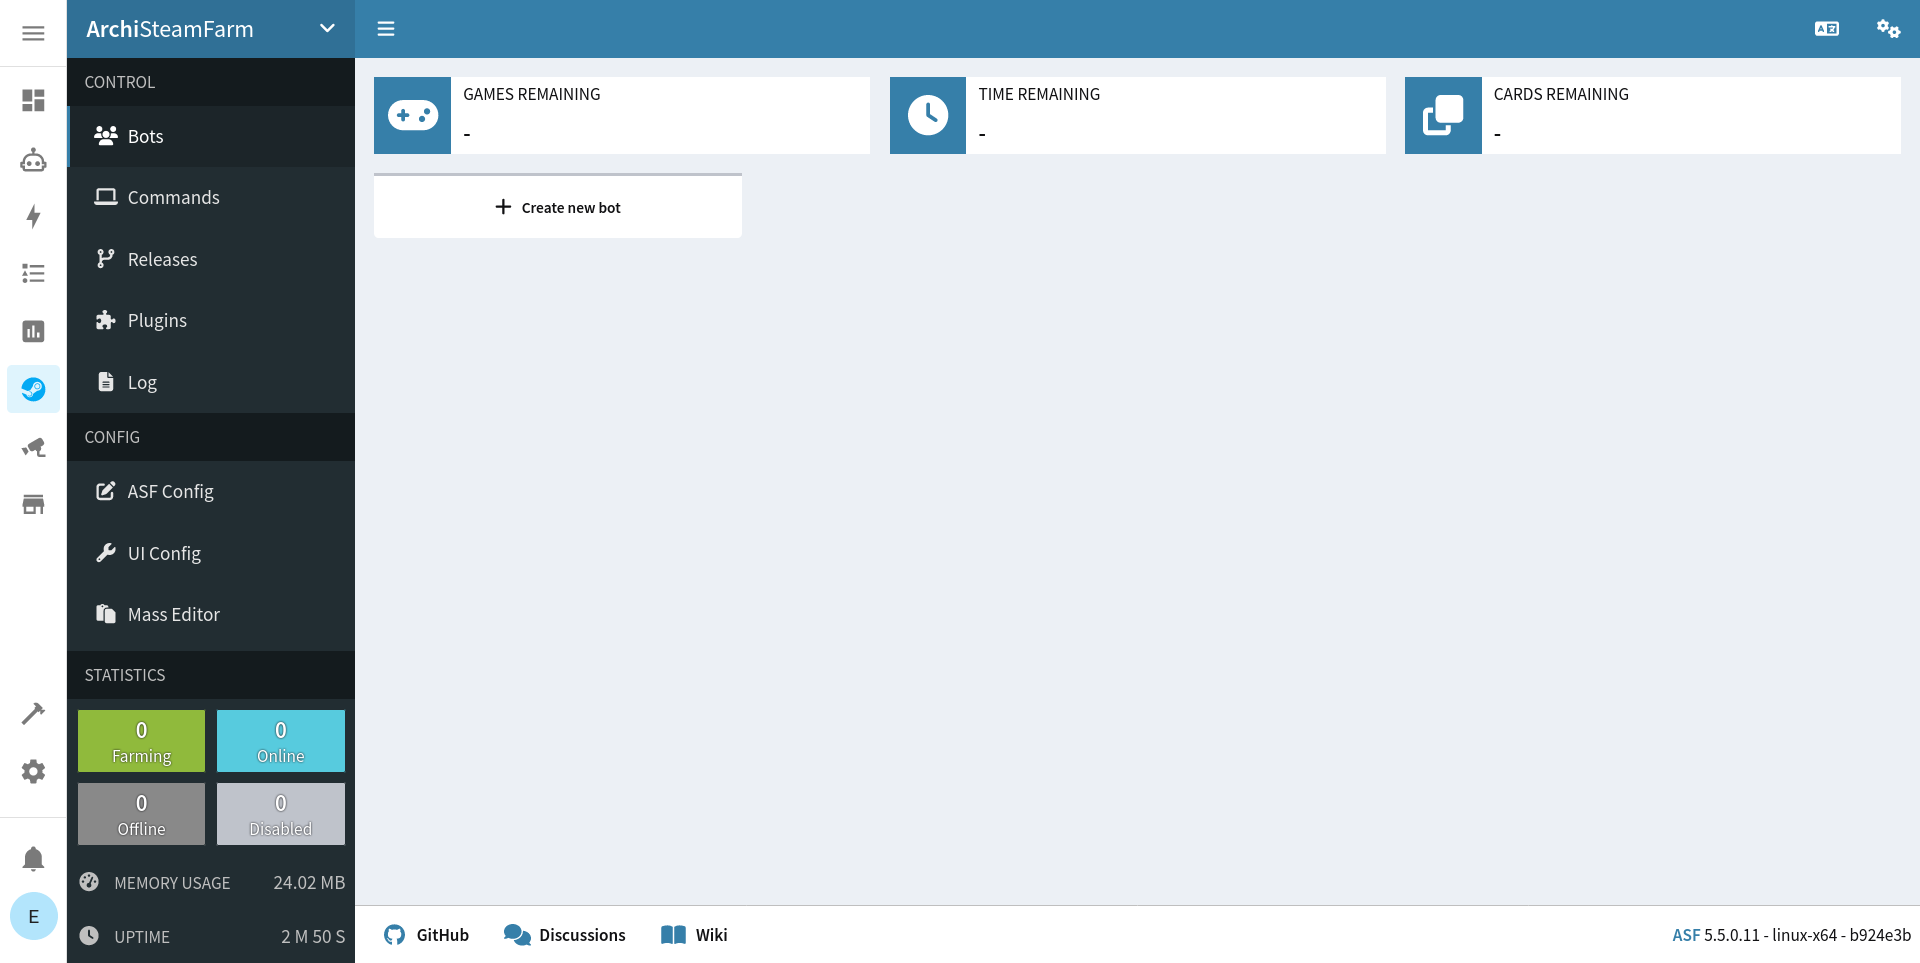Click the GAMES REMAINING label

(x=532, y=94)
